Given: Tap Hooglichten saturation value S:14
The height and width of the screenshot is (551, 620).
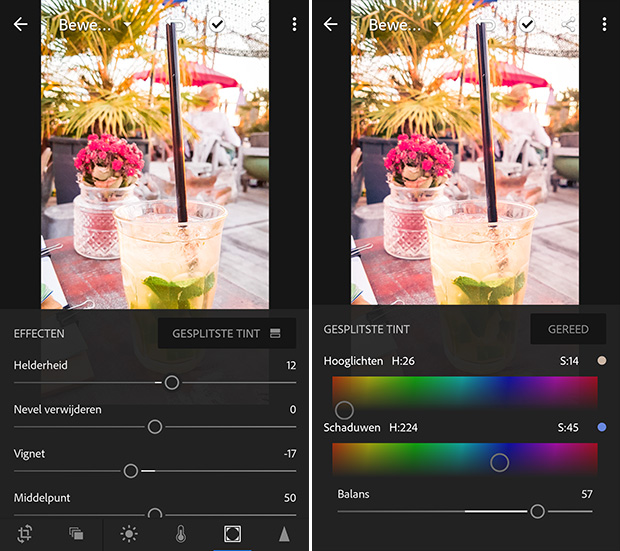Looking at the screenshot, I should click(569, 361).
